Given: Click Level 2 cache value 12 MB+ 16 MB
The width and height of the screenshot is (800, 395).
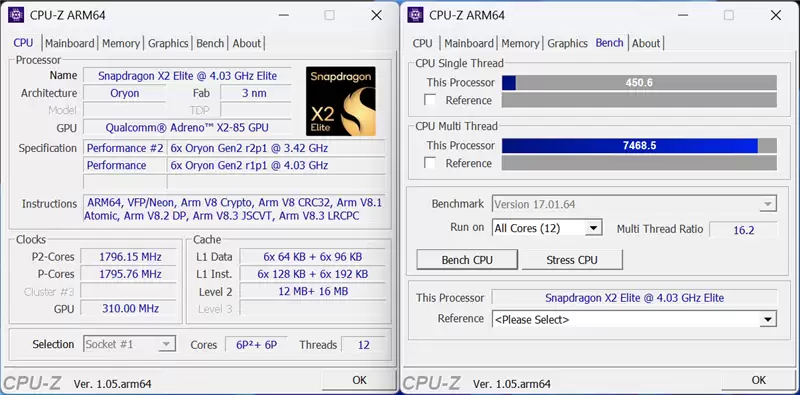Looking at the screenshot, I should pyautogui.click(x=313, y=291).
